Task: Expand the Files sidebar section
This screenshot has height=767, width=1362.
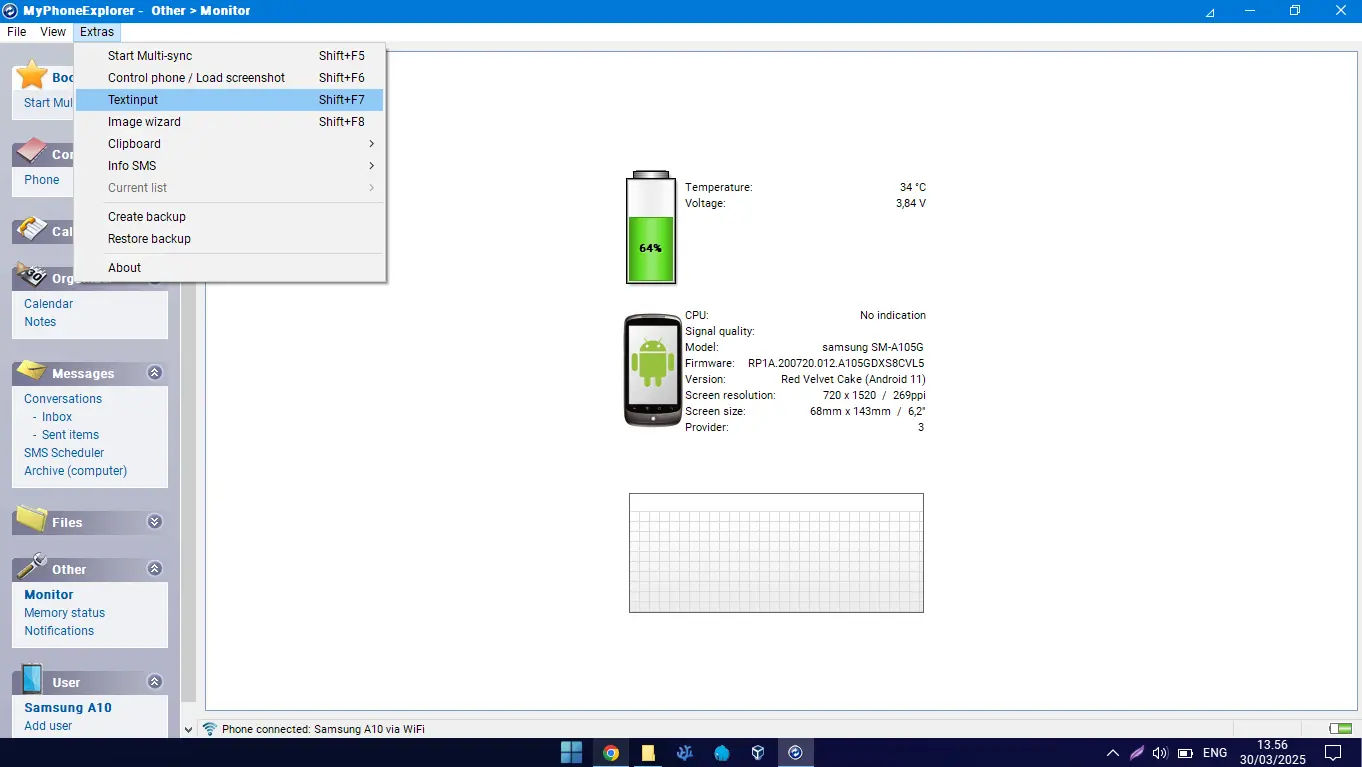Action: pyautogui.click(x=154, y=522)
